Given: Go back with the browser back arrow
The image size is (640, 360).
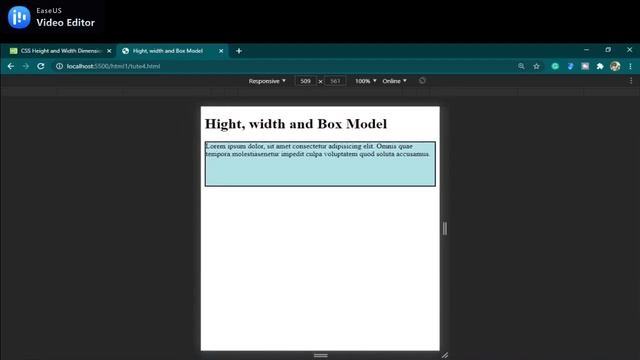Looking at the screenshot, I should point(11,66).
